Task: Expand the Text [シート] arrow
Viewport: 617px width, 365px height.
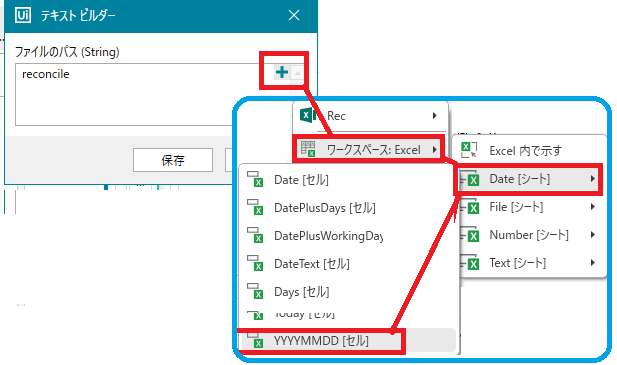Action: click(593, 263)
